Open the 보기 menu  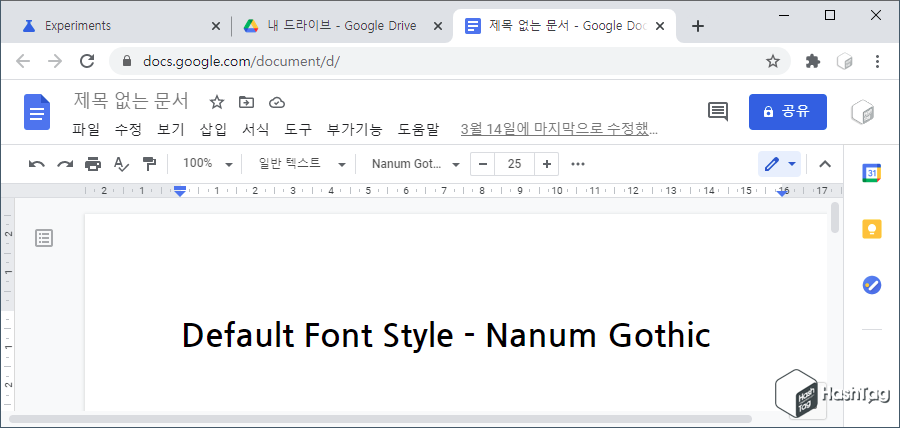click(170, 130)
